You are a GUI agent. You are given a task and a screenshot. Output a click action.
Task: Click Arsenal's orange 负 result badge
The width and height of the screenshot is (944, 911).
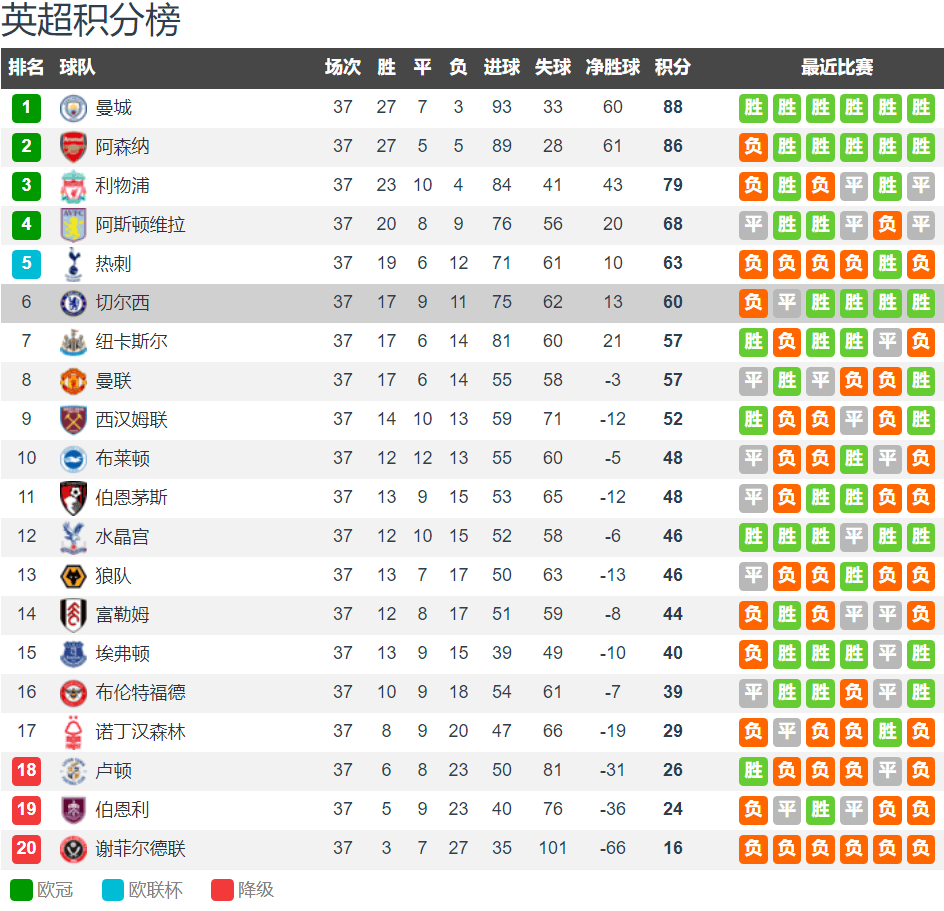click(x=753, y=147)
